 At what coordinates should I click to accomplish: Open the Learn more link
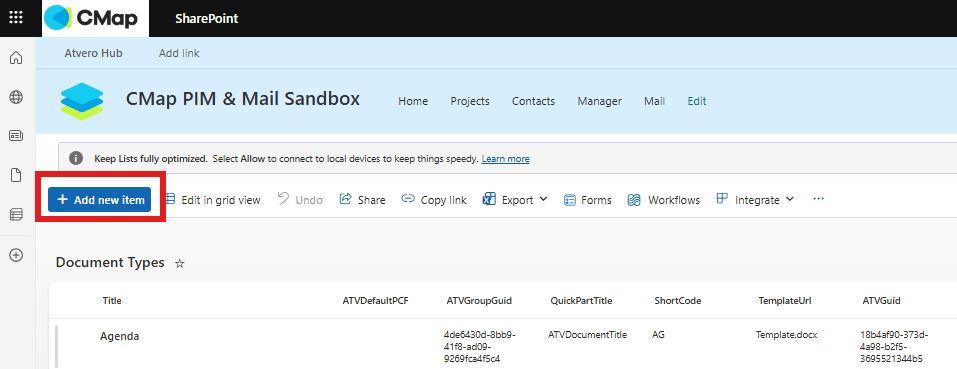click(505, 159)
